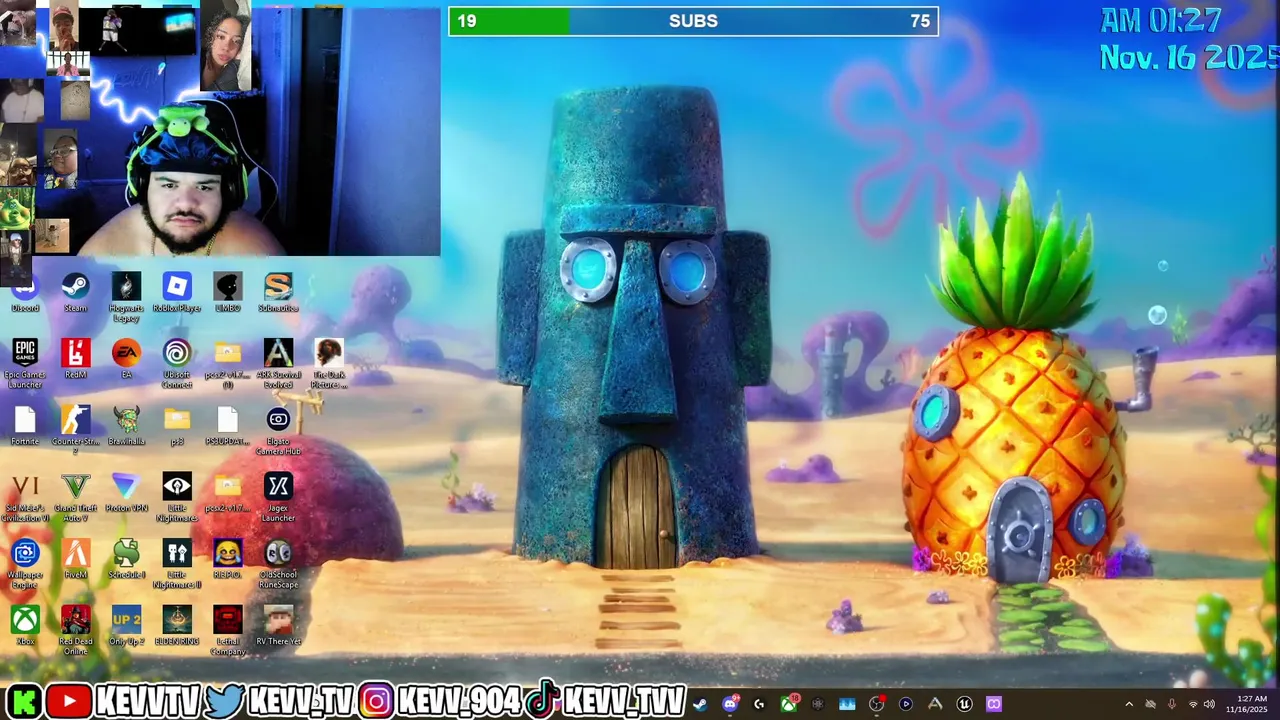Launch Proton VPN from the desktop
This screenshot has width=1280, height=720.
(x=126, y=494)
